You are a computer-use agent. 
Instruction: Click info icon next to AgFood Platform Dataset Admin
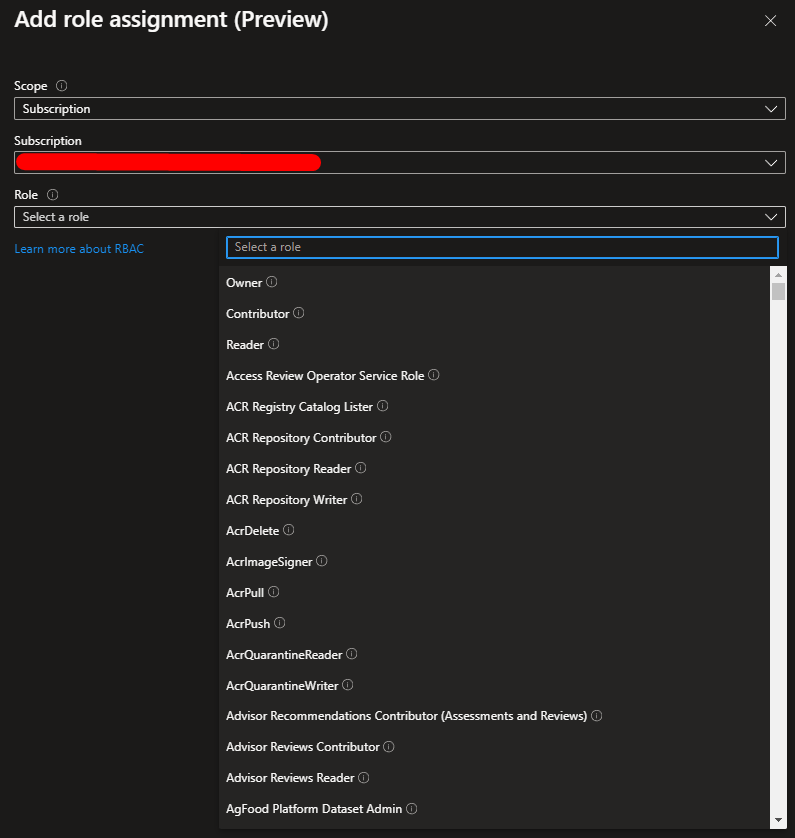tap(412, 809)
